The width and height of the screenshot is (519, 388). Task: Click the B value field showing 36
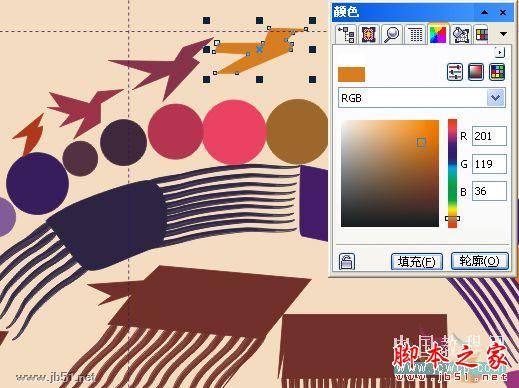click(x=489, y=191)
